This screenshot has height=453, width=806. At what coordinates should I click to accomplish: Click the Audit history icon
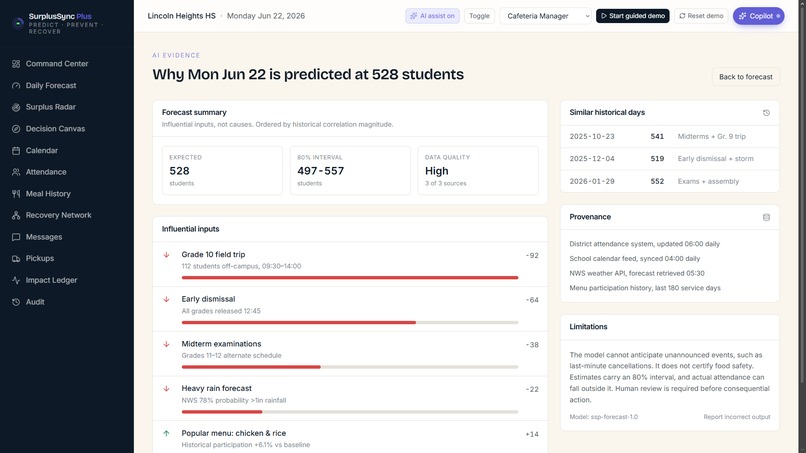tap(16, 302)
